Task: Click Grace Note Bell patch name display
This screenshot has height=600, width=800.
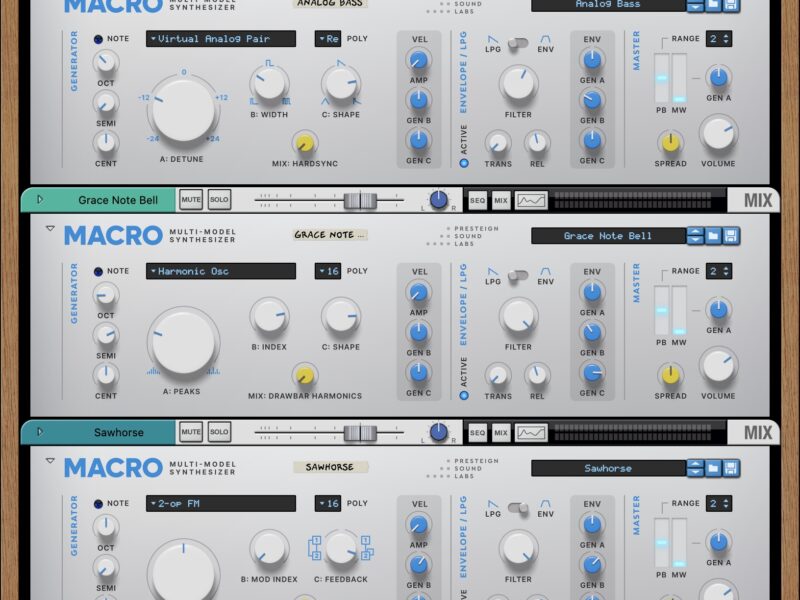Action: click(x=608, y=236)
